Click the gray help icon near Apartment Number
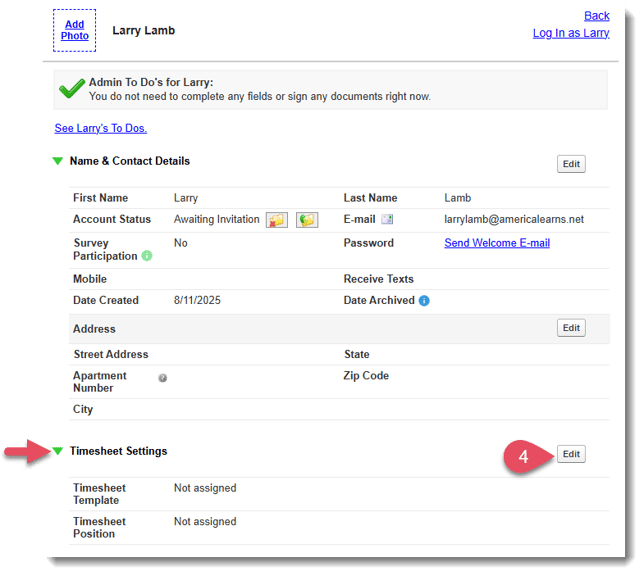644x576 pixels. (162, 378)
